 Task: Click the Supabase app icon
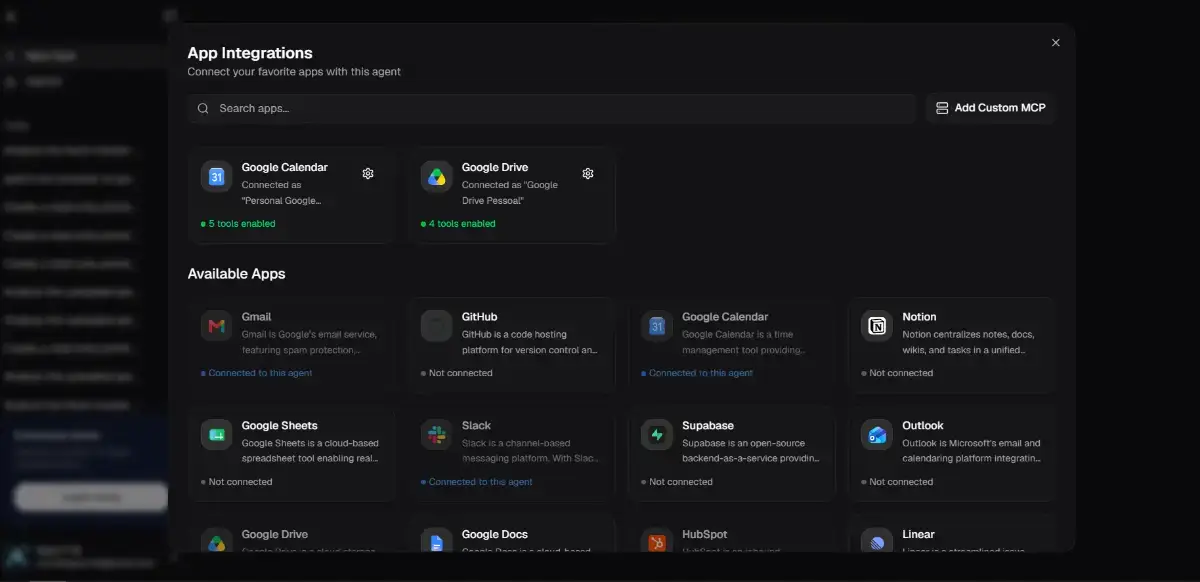point(657,435)
